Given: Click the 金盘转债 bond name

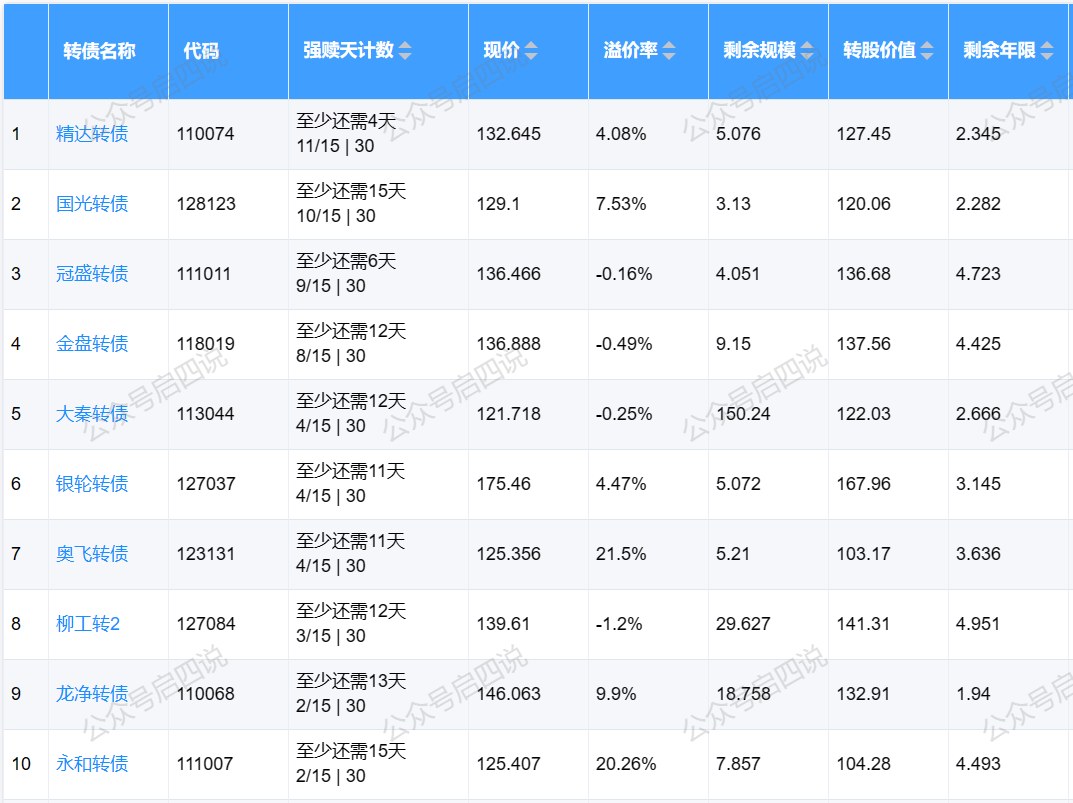Looking at the screenshot, I should pyautogui.click(x=92, y=344).
